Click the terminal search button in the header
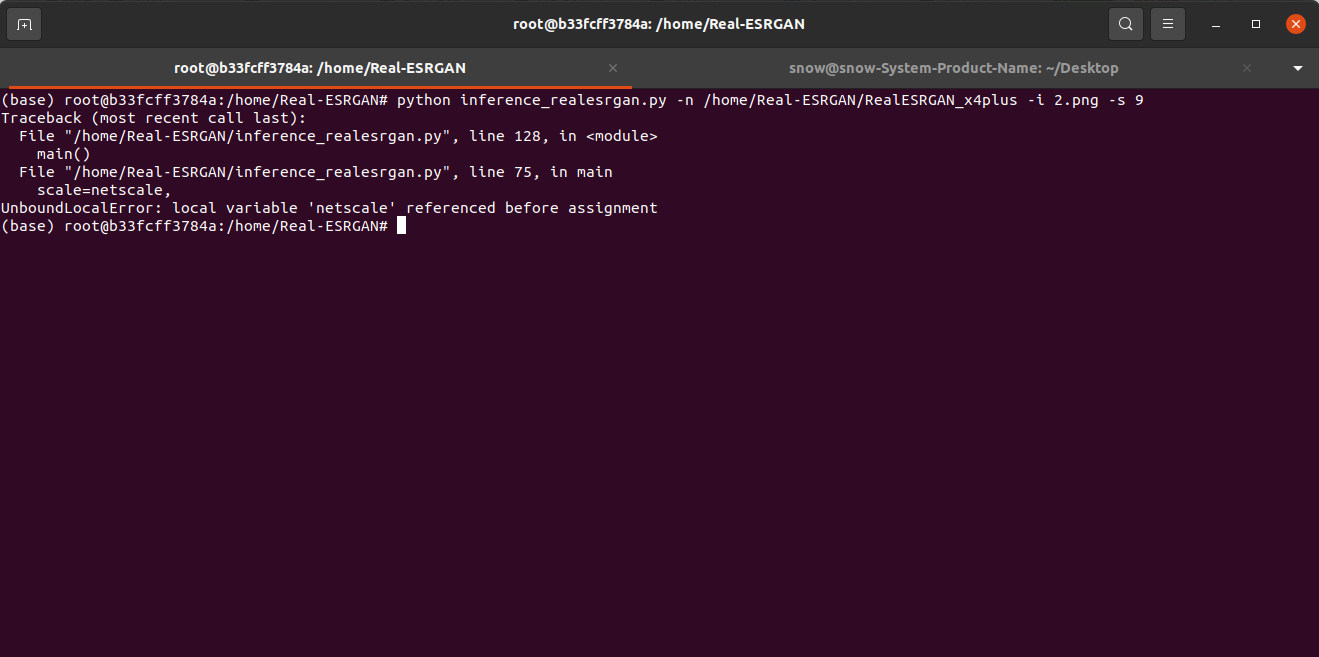This screenshot has width=1319, height=657. pyautogui.click(x=1125, y=23)
